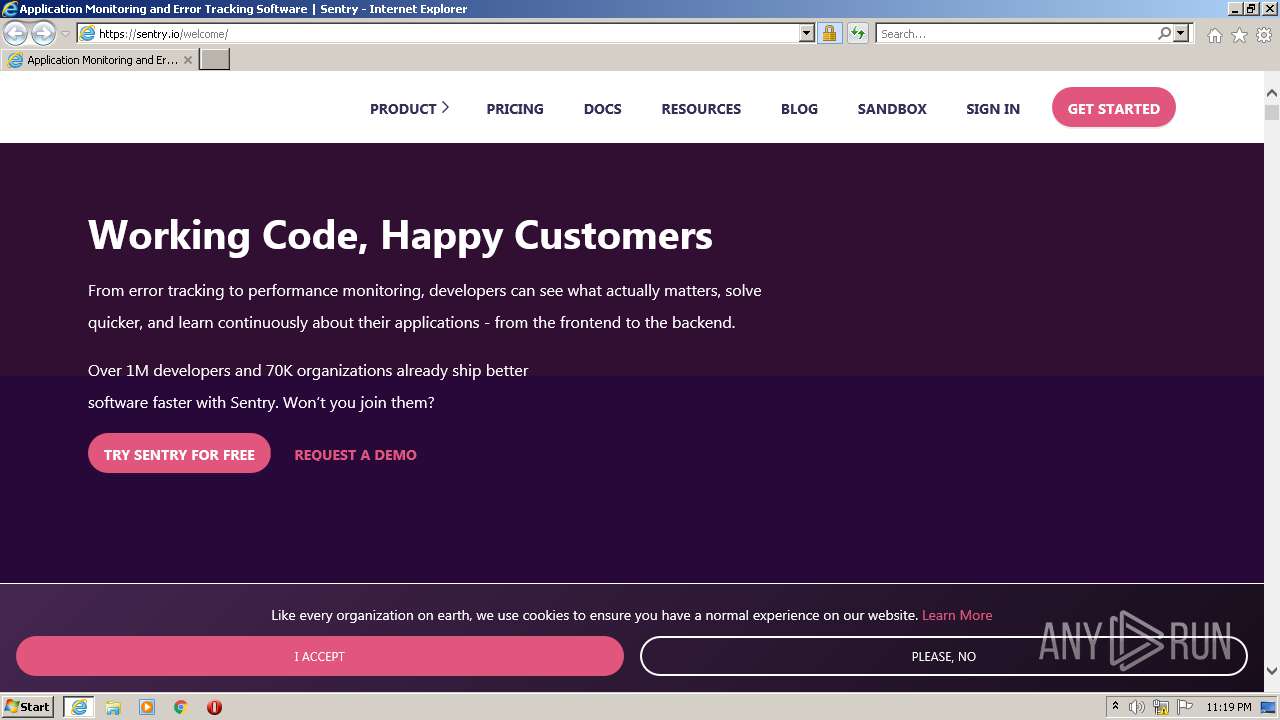1280x720 pixels.
Task: Click SIGN IN in navigation
Action: tap(993, 109)
